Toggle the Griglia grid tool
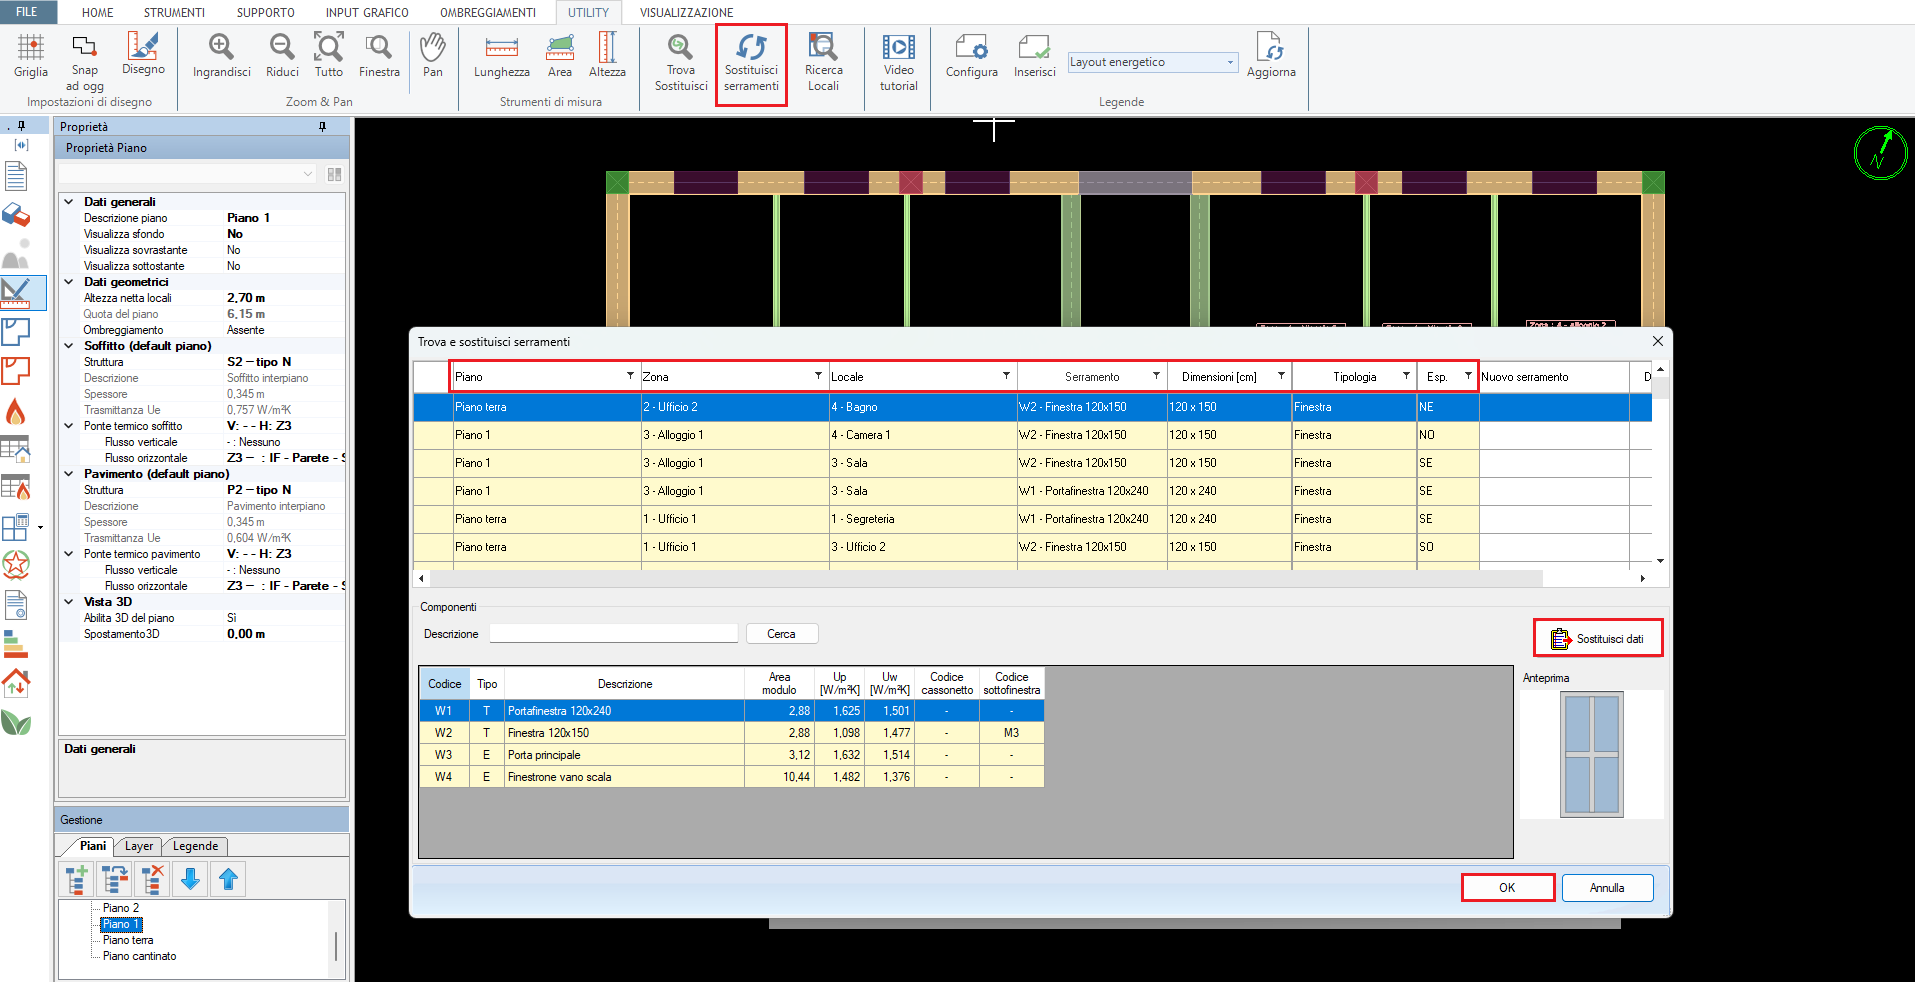 [x=31, y=56]
